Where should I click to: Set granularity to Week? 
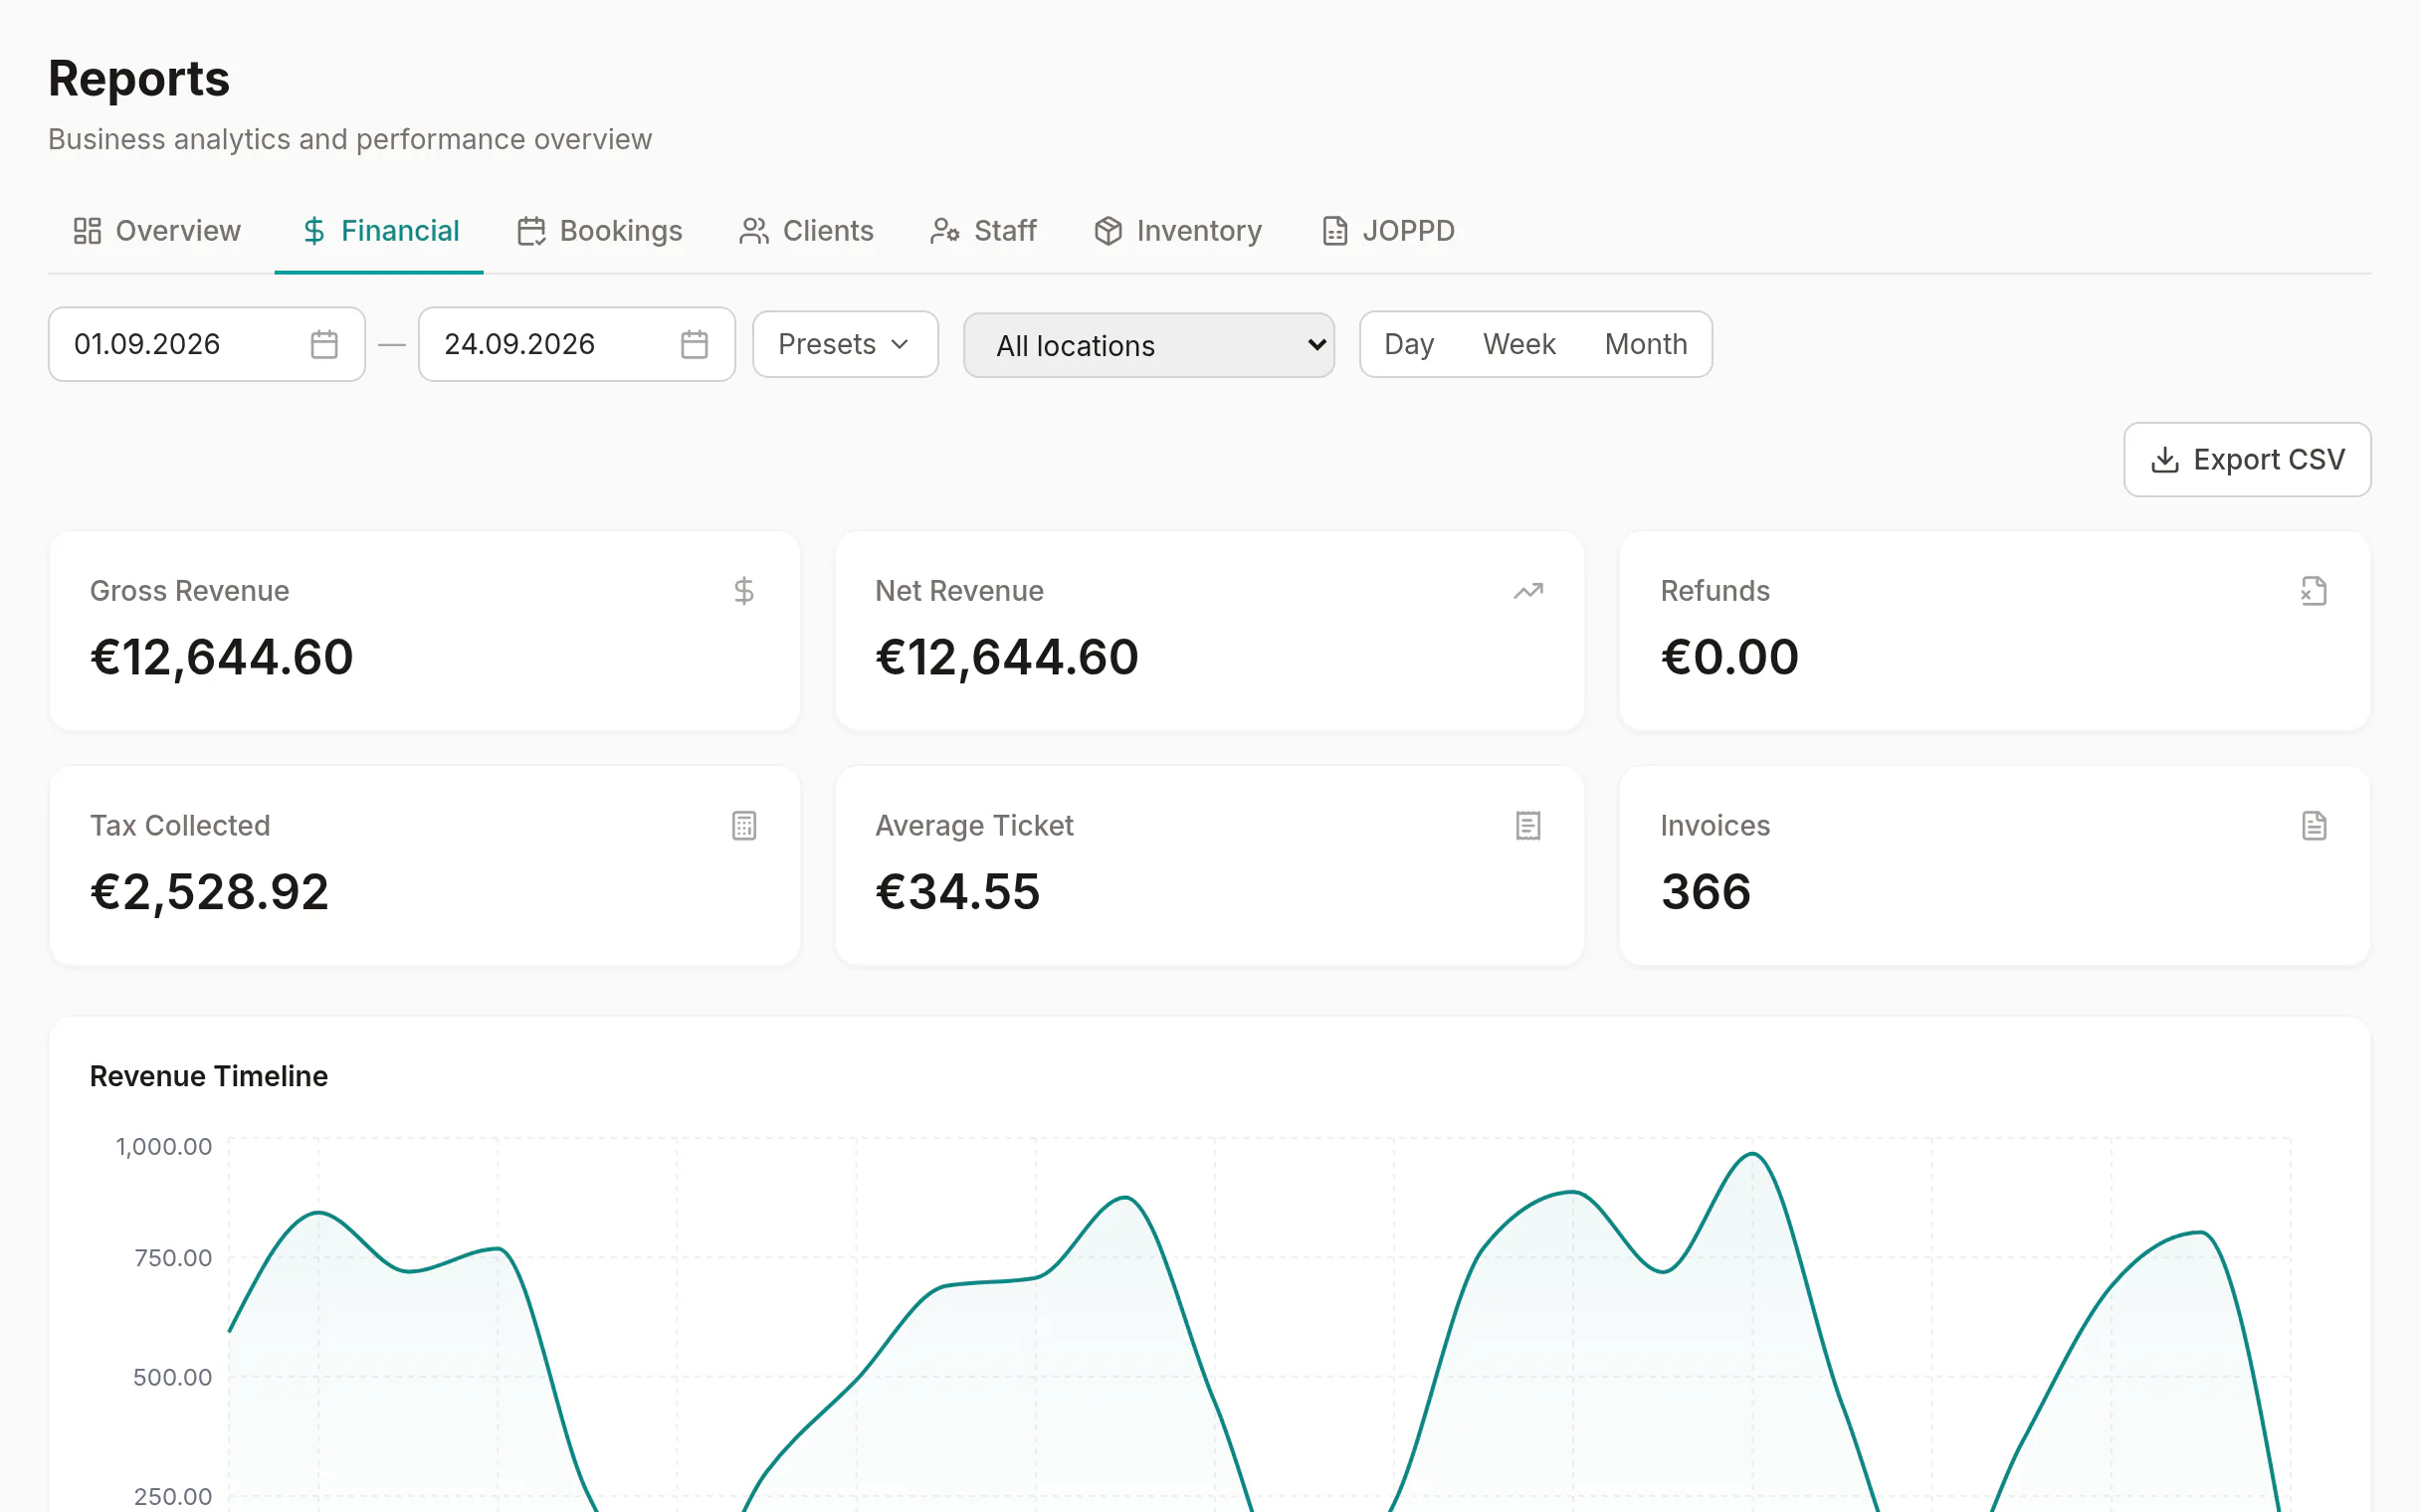[1519, 344]
